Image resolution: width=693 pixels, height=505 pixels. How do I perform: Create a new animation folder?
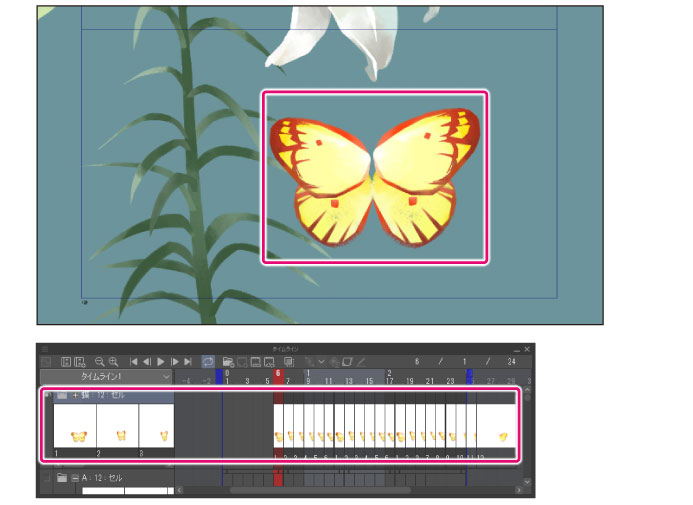click(228, 362)
